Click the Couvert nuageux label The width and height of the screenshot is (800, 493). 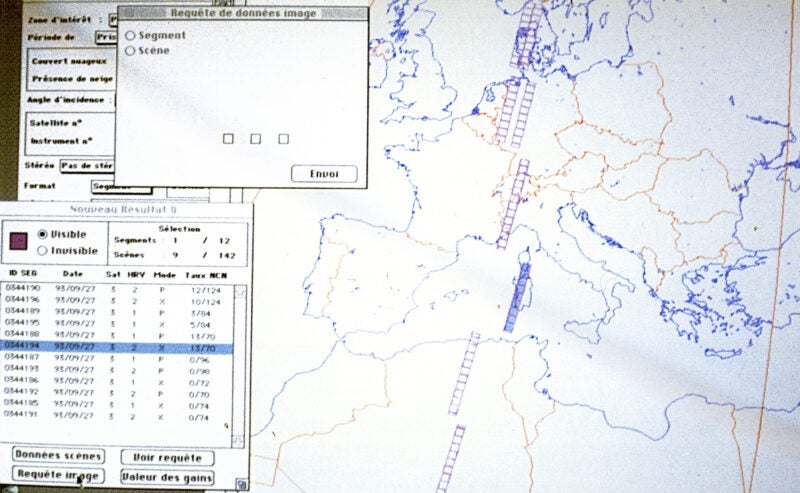(x=70, y=61)
